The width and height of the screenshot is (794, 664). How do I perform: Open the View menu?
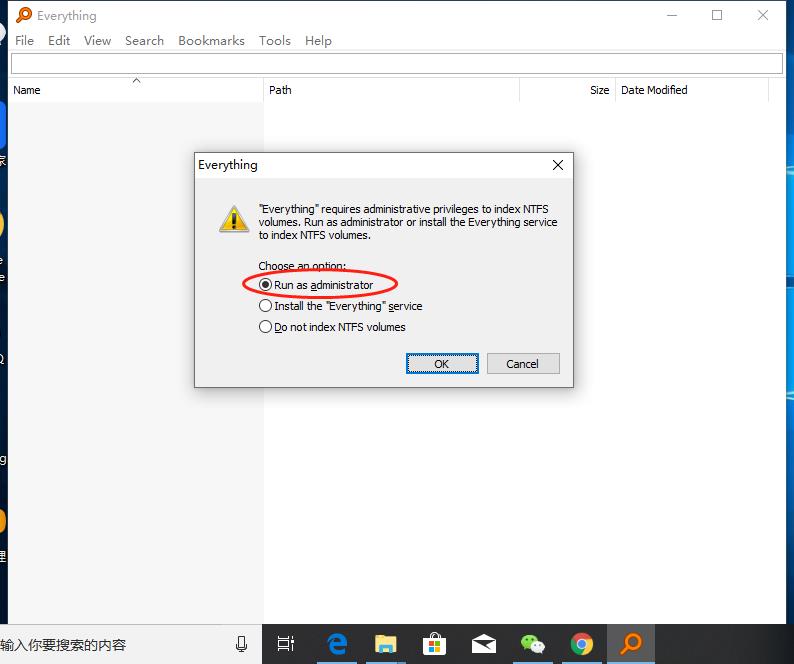97,41
